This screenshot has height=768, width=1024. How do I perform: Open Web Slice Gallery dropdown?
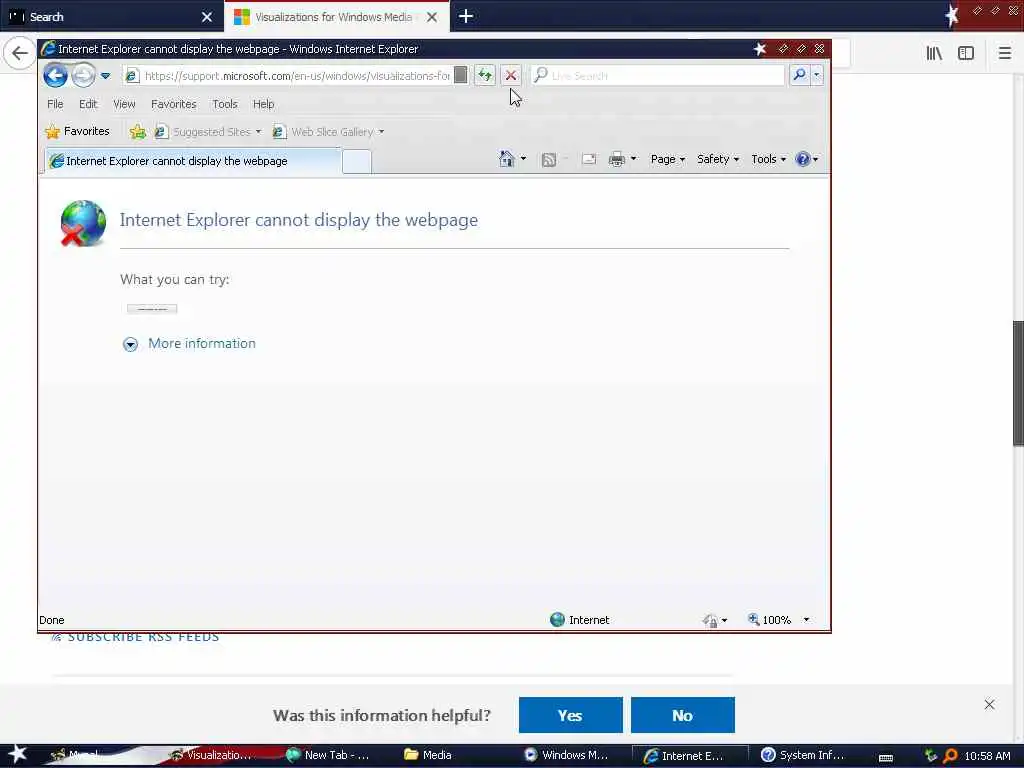pos(328,132)
